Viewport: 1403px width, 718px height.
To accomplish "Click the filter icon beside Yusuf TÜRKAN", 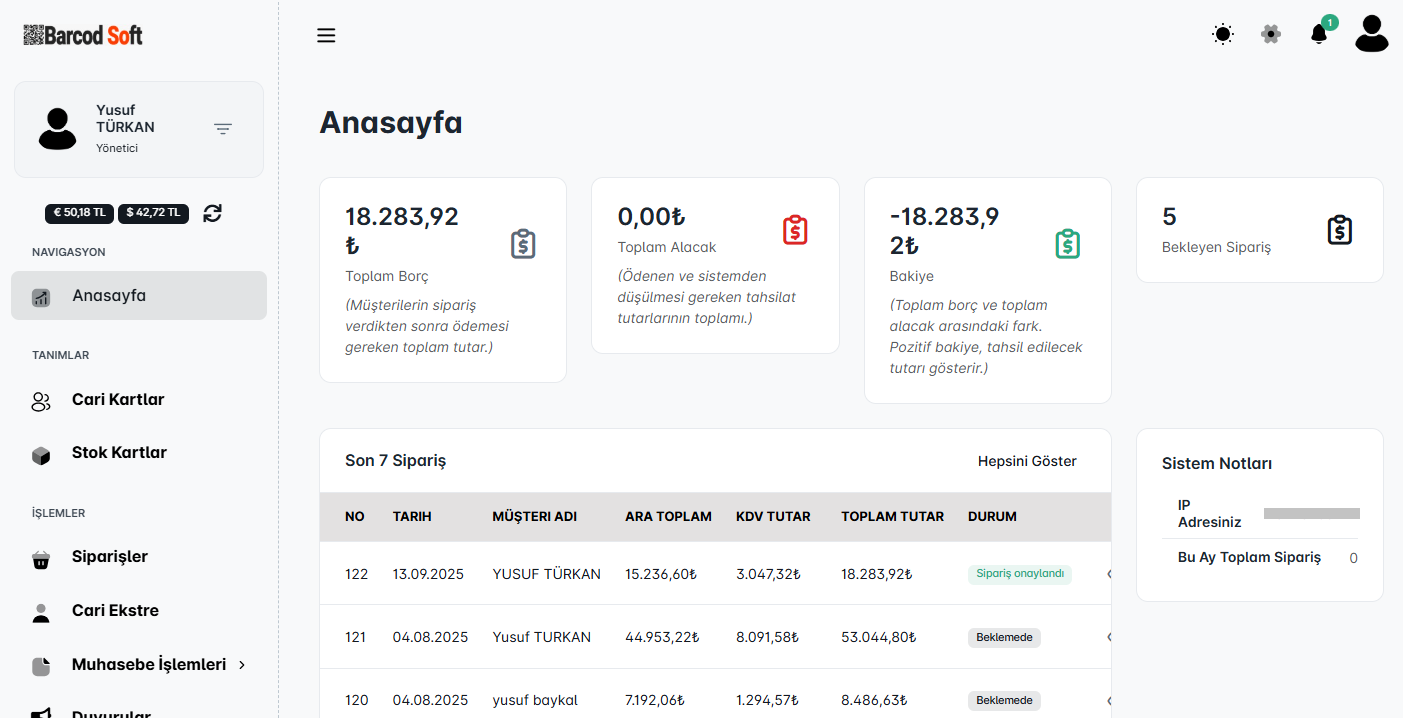I will [223, 129].
